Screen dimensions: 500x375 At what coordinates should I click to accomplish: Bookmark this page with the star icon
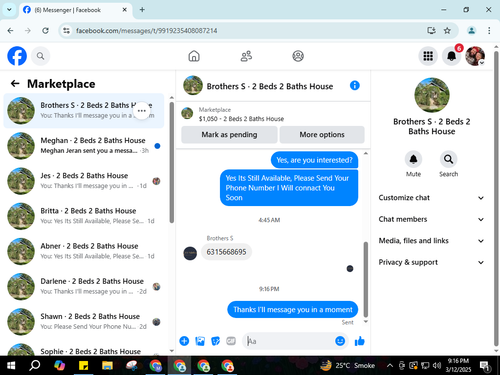(447, 31)
